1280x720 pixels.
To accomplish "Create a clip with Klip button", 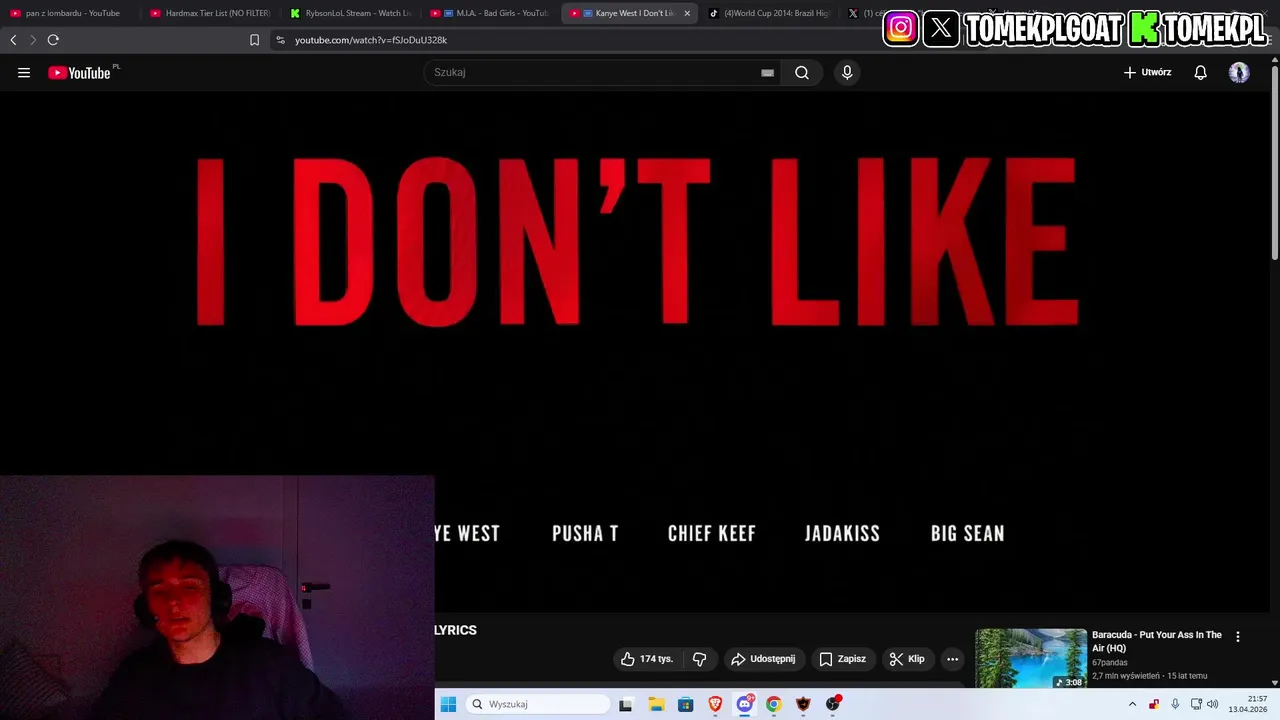I will point(908,659).
